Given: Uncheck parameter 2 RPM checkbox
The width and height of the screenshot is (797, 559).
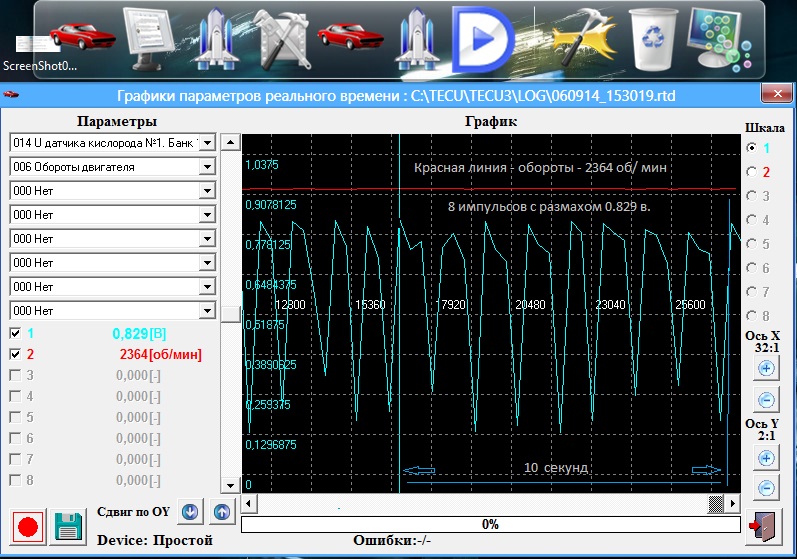Looking at the screenshot, I should click(15, 354).
